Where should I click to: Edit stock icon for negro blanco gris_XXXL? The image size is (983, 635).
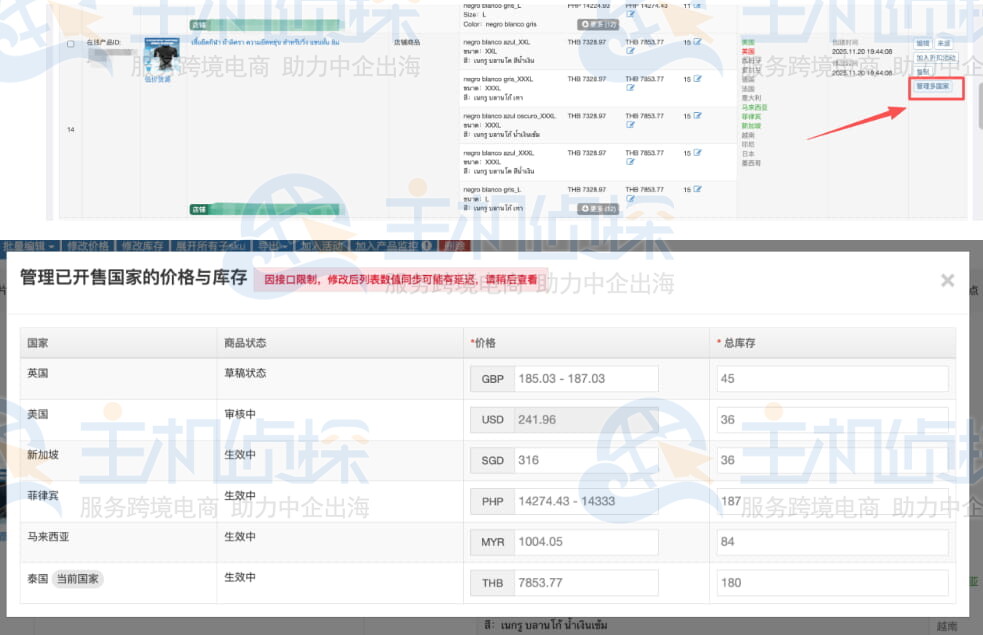697,78
